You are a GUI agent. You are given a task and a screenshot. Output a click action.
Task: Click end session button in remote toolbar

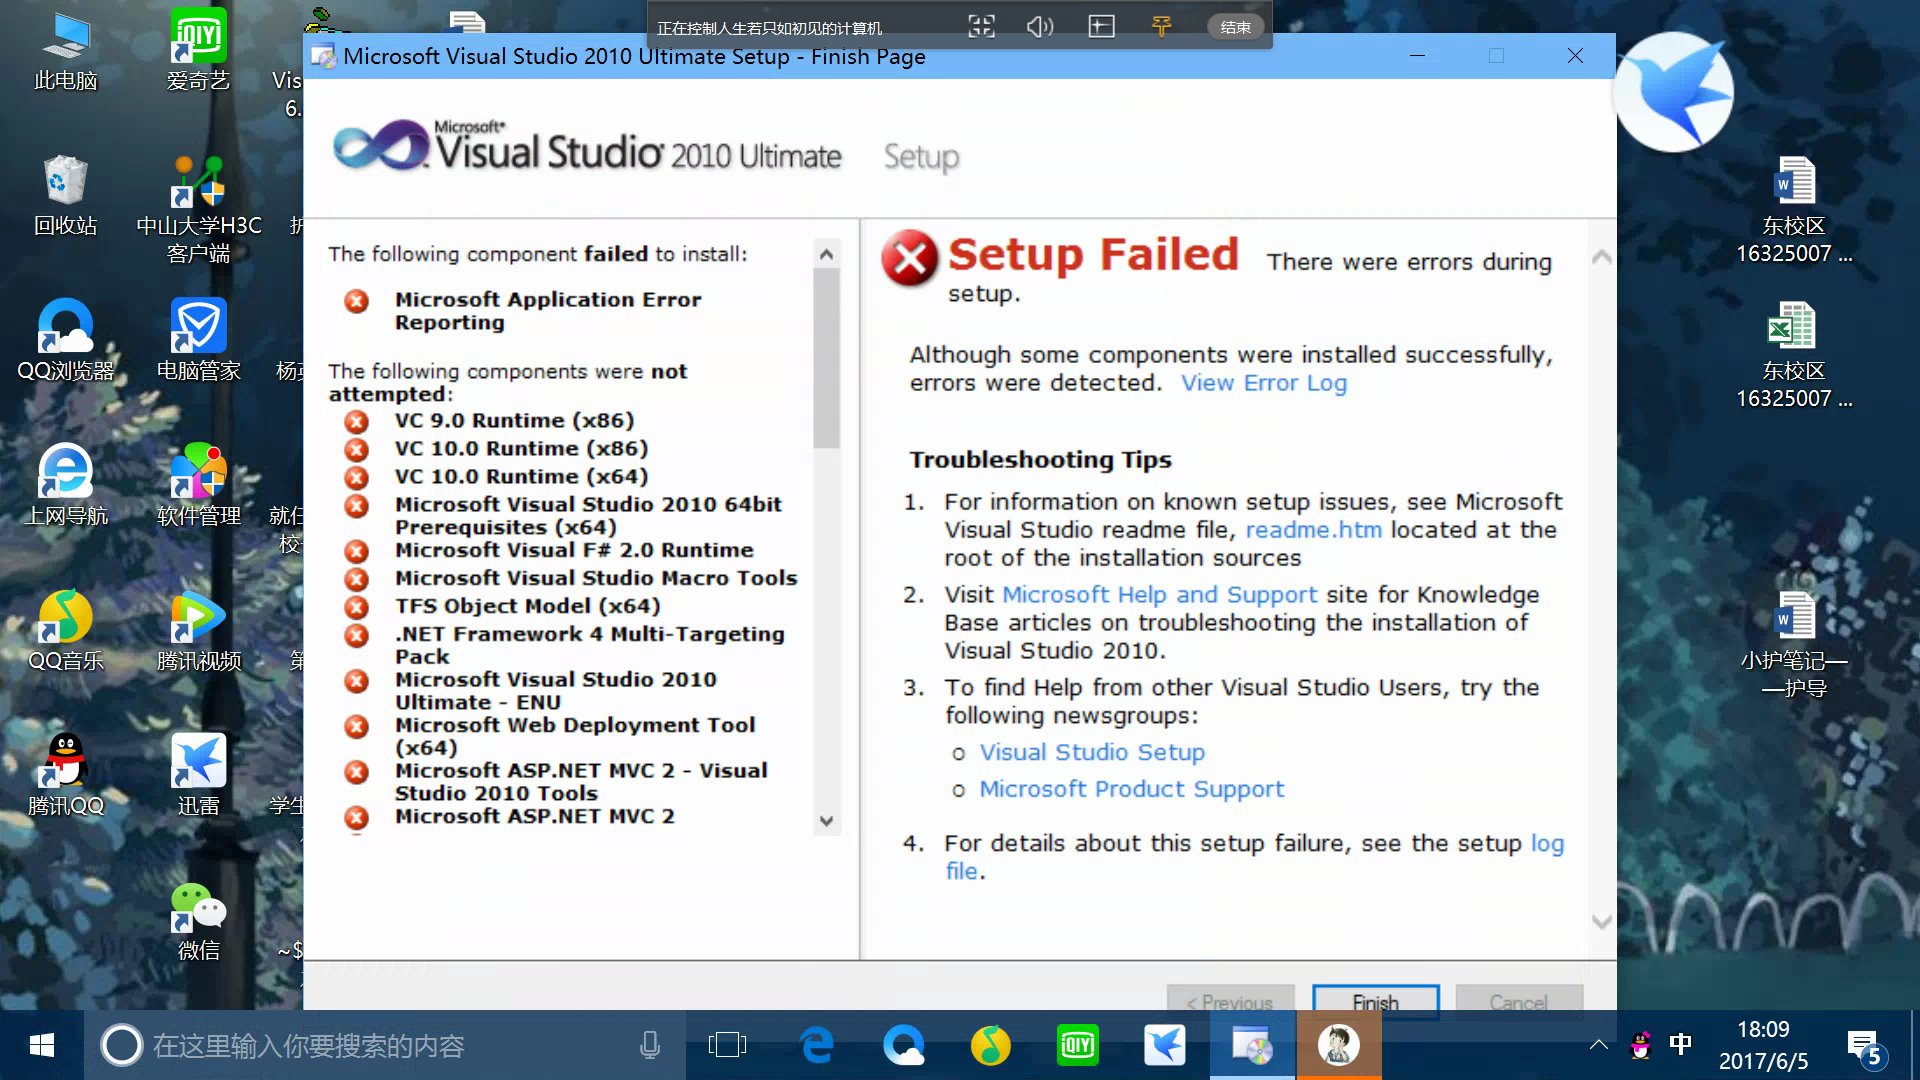[x=1235, y=27]
